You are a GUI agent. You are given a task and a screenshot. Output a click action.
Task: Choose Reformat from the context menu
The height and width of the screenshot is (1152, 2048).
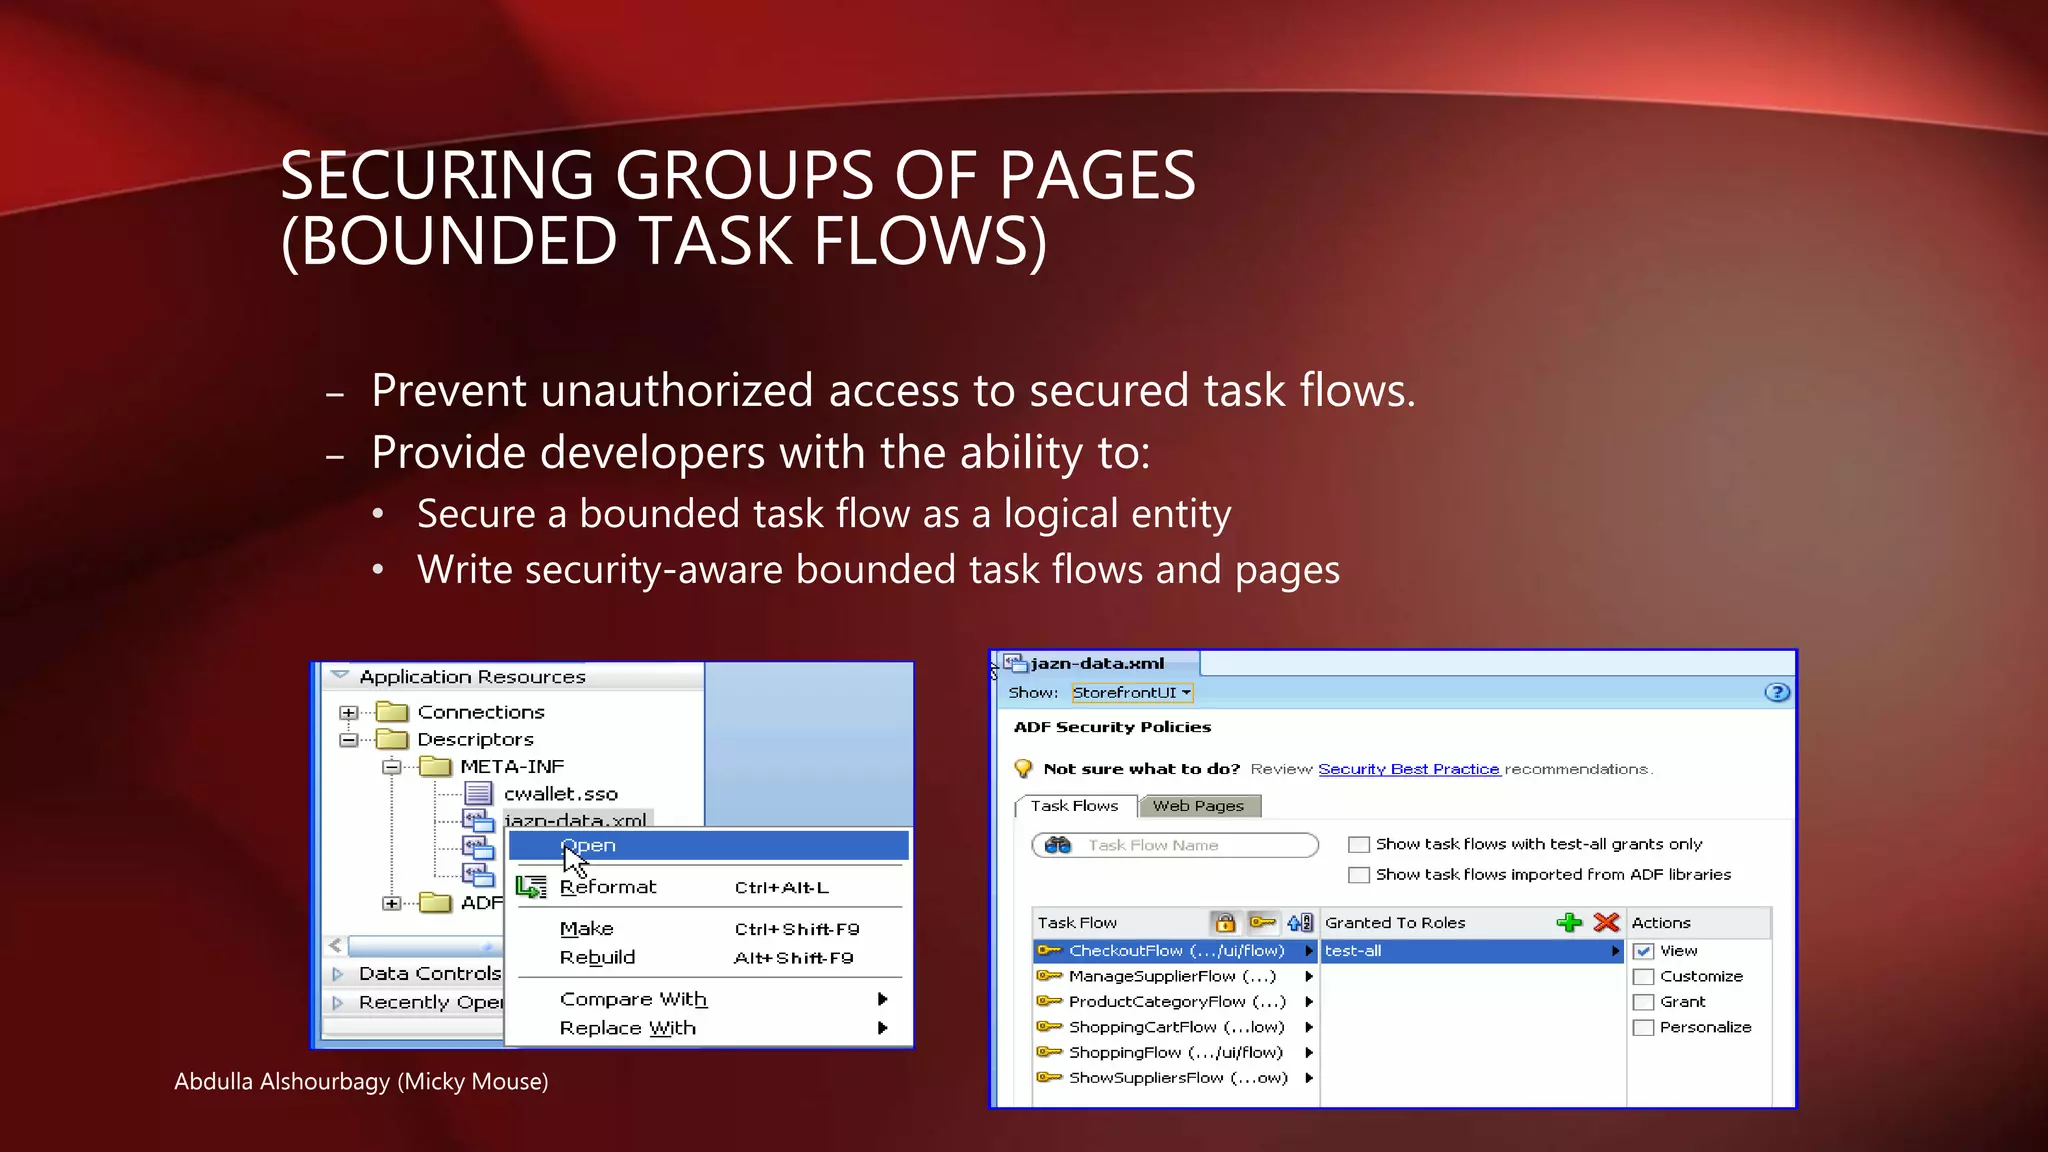(x=708, y=887)
